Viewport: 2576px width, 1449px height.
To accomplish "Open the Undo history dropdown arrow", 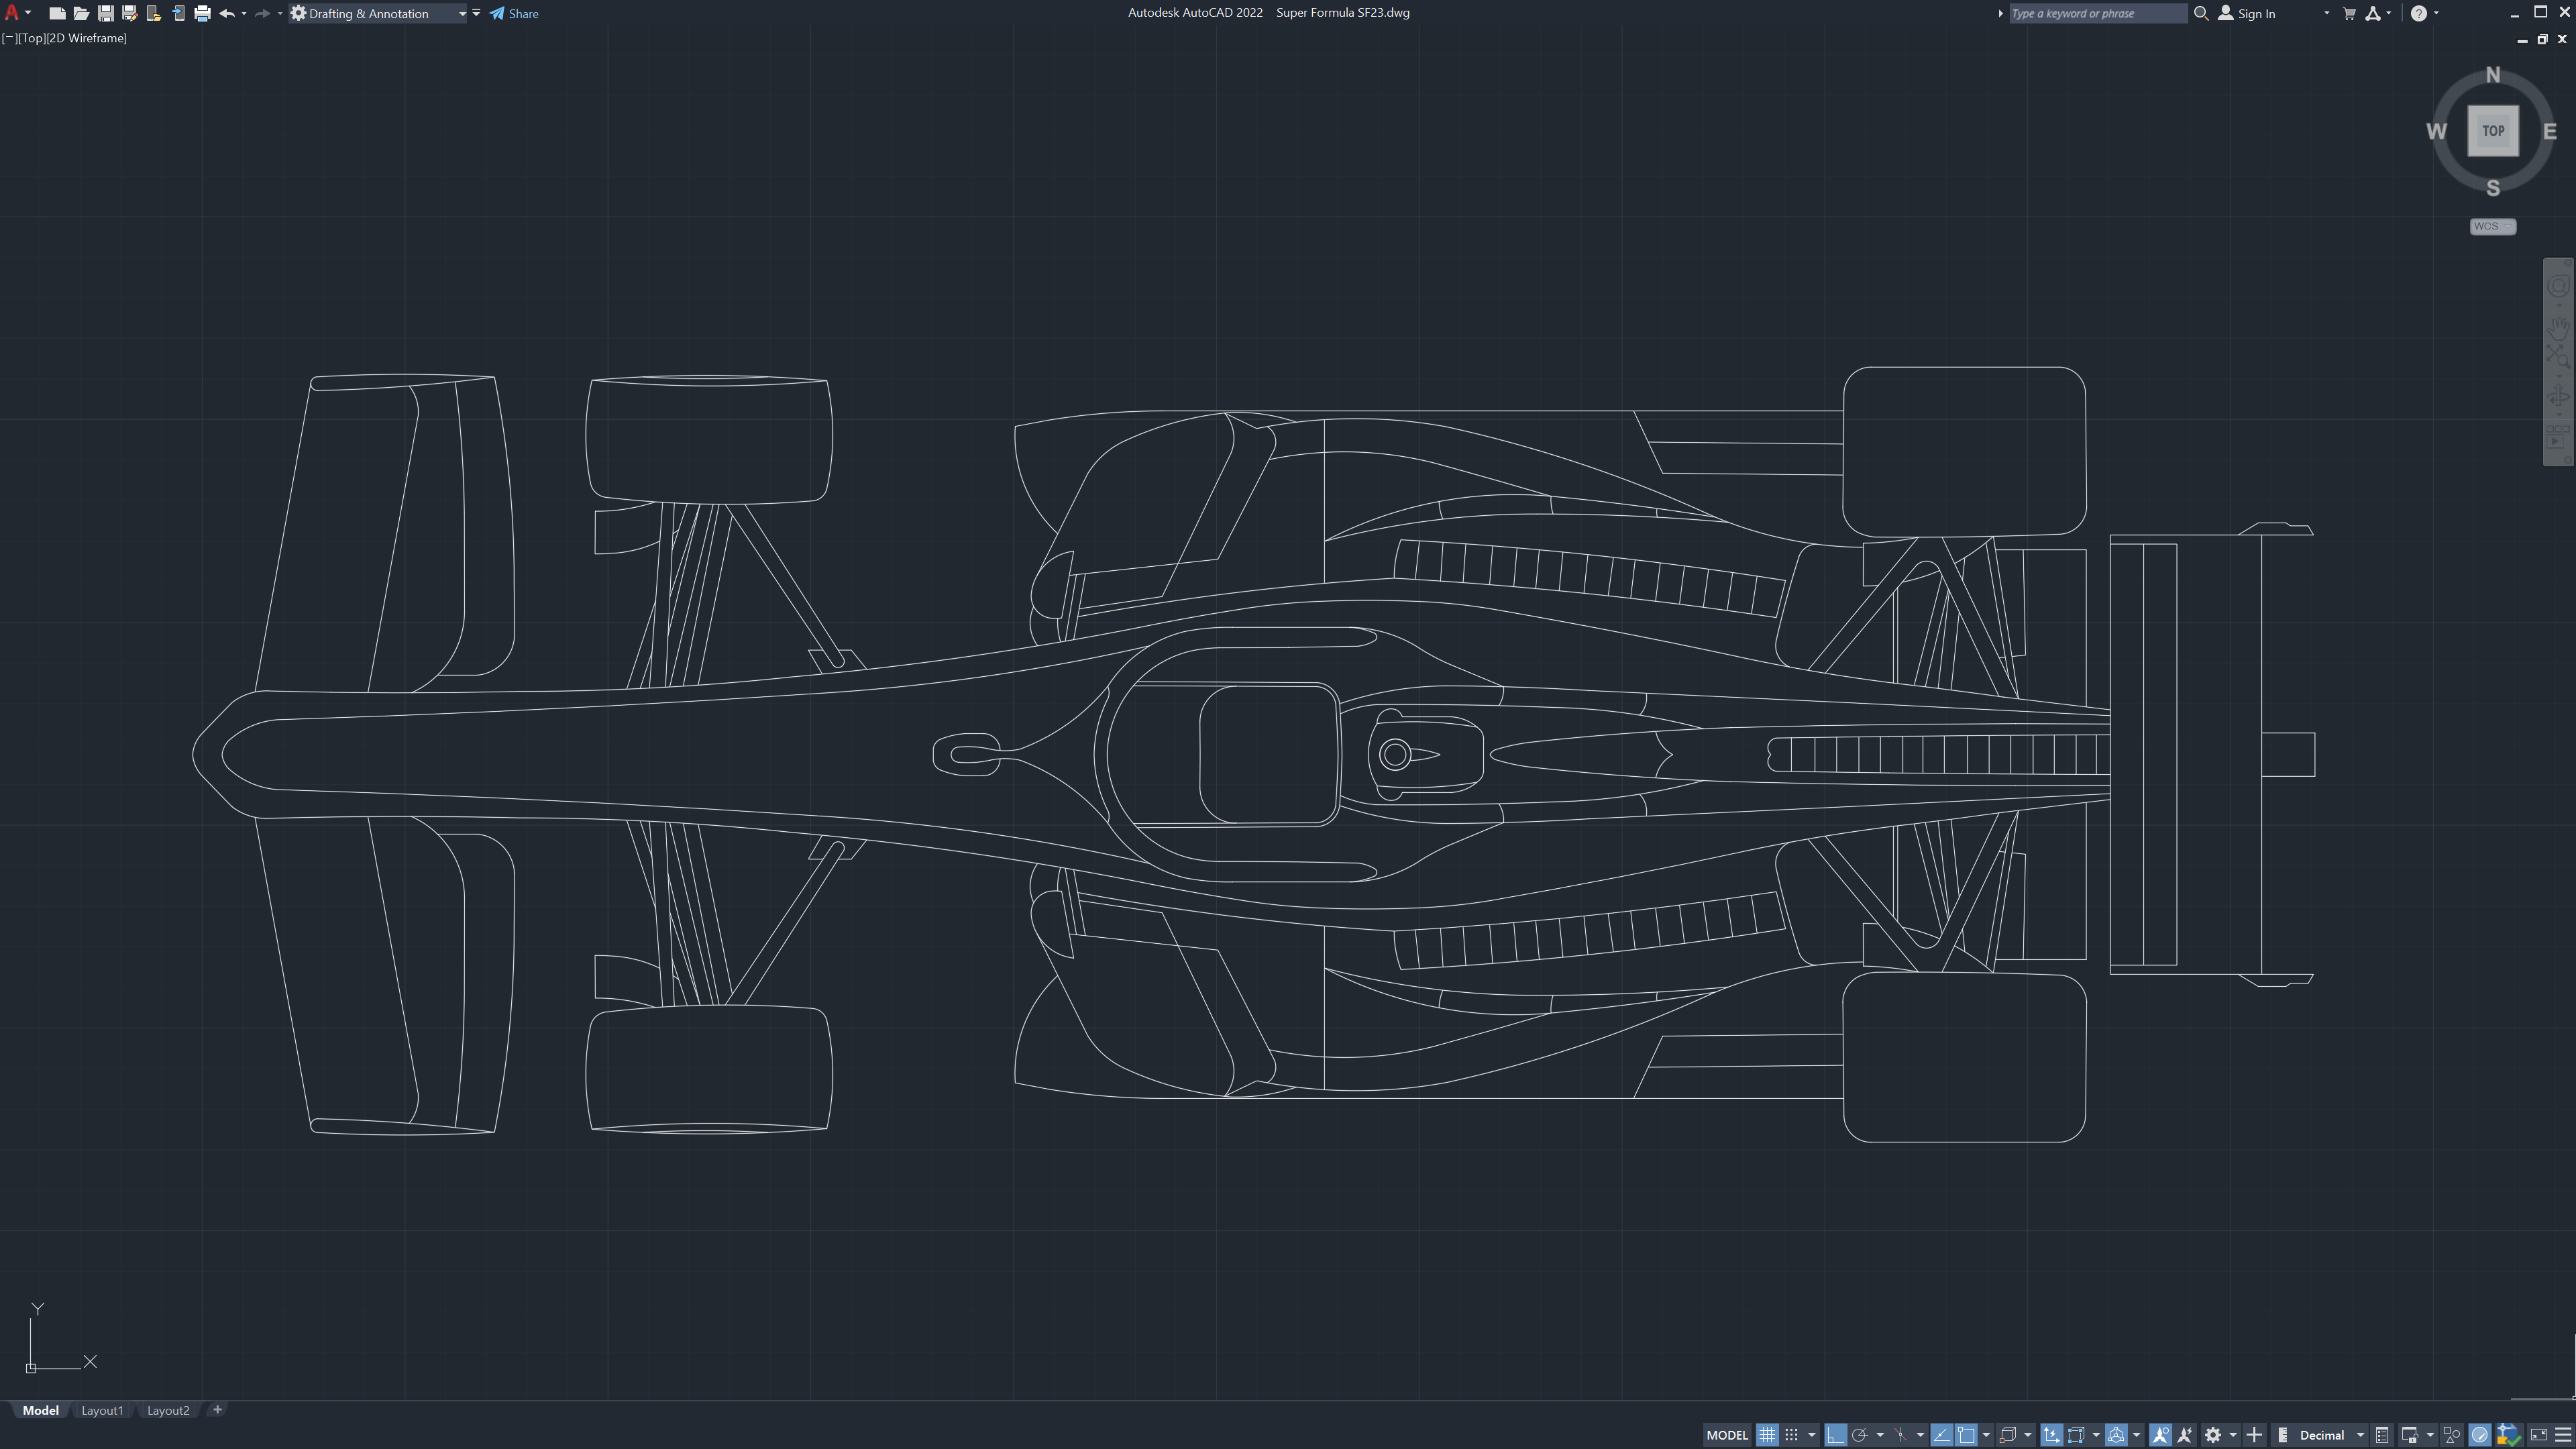I will click(x=244, y=13).
